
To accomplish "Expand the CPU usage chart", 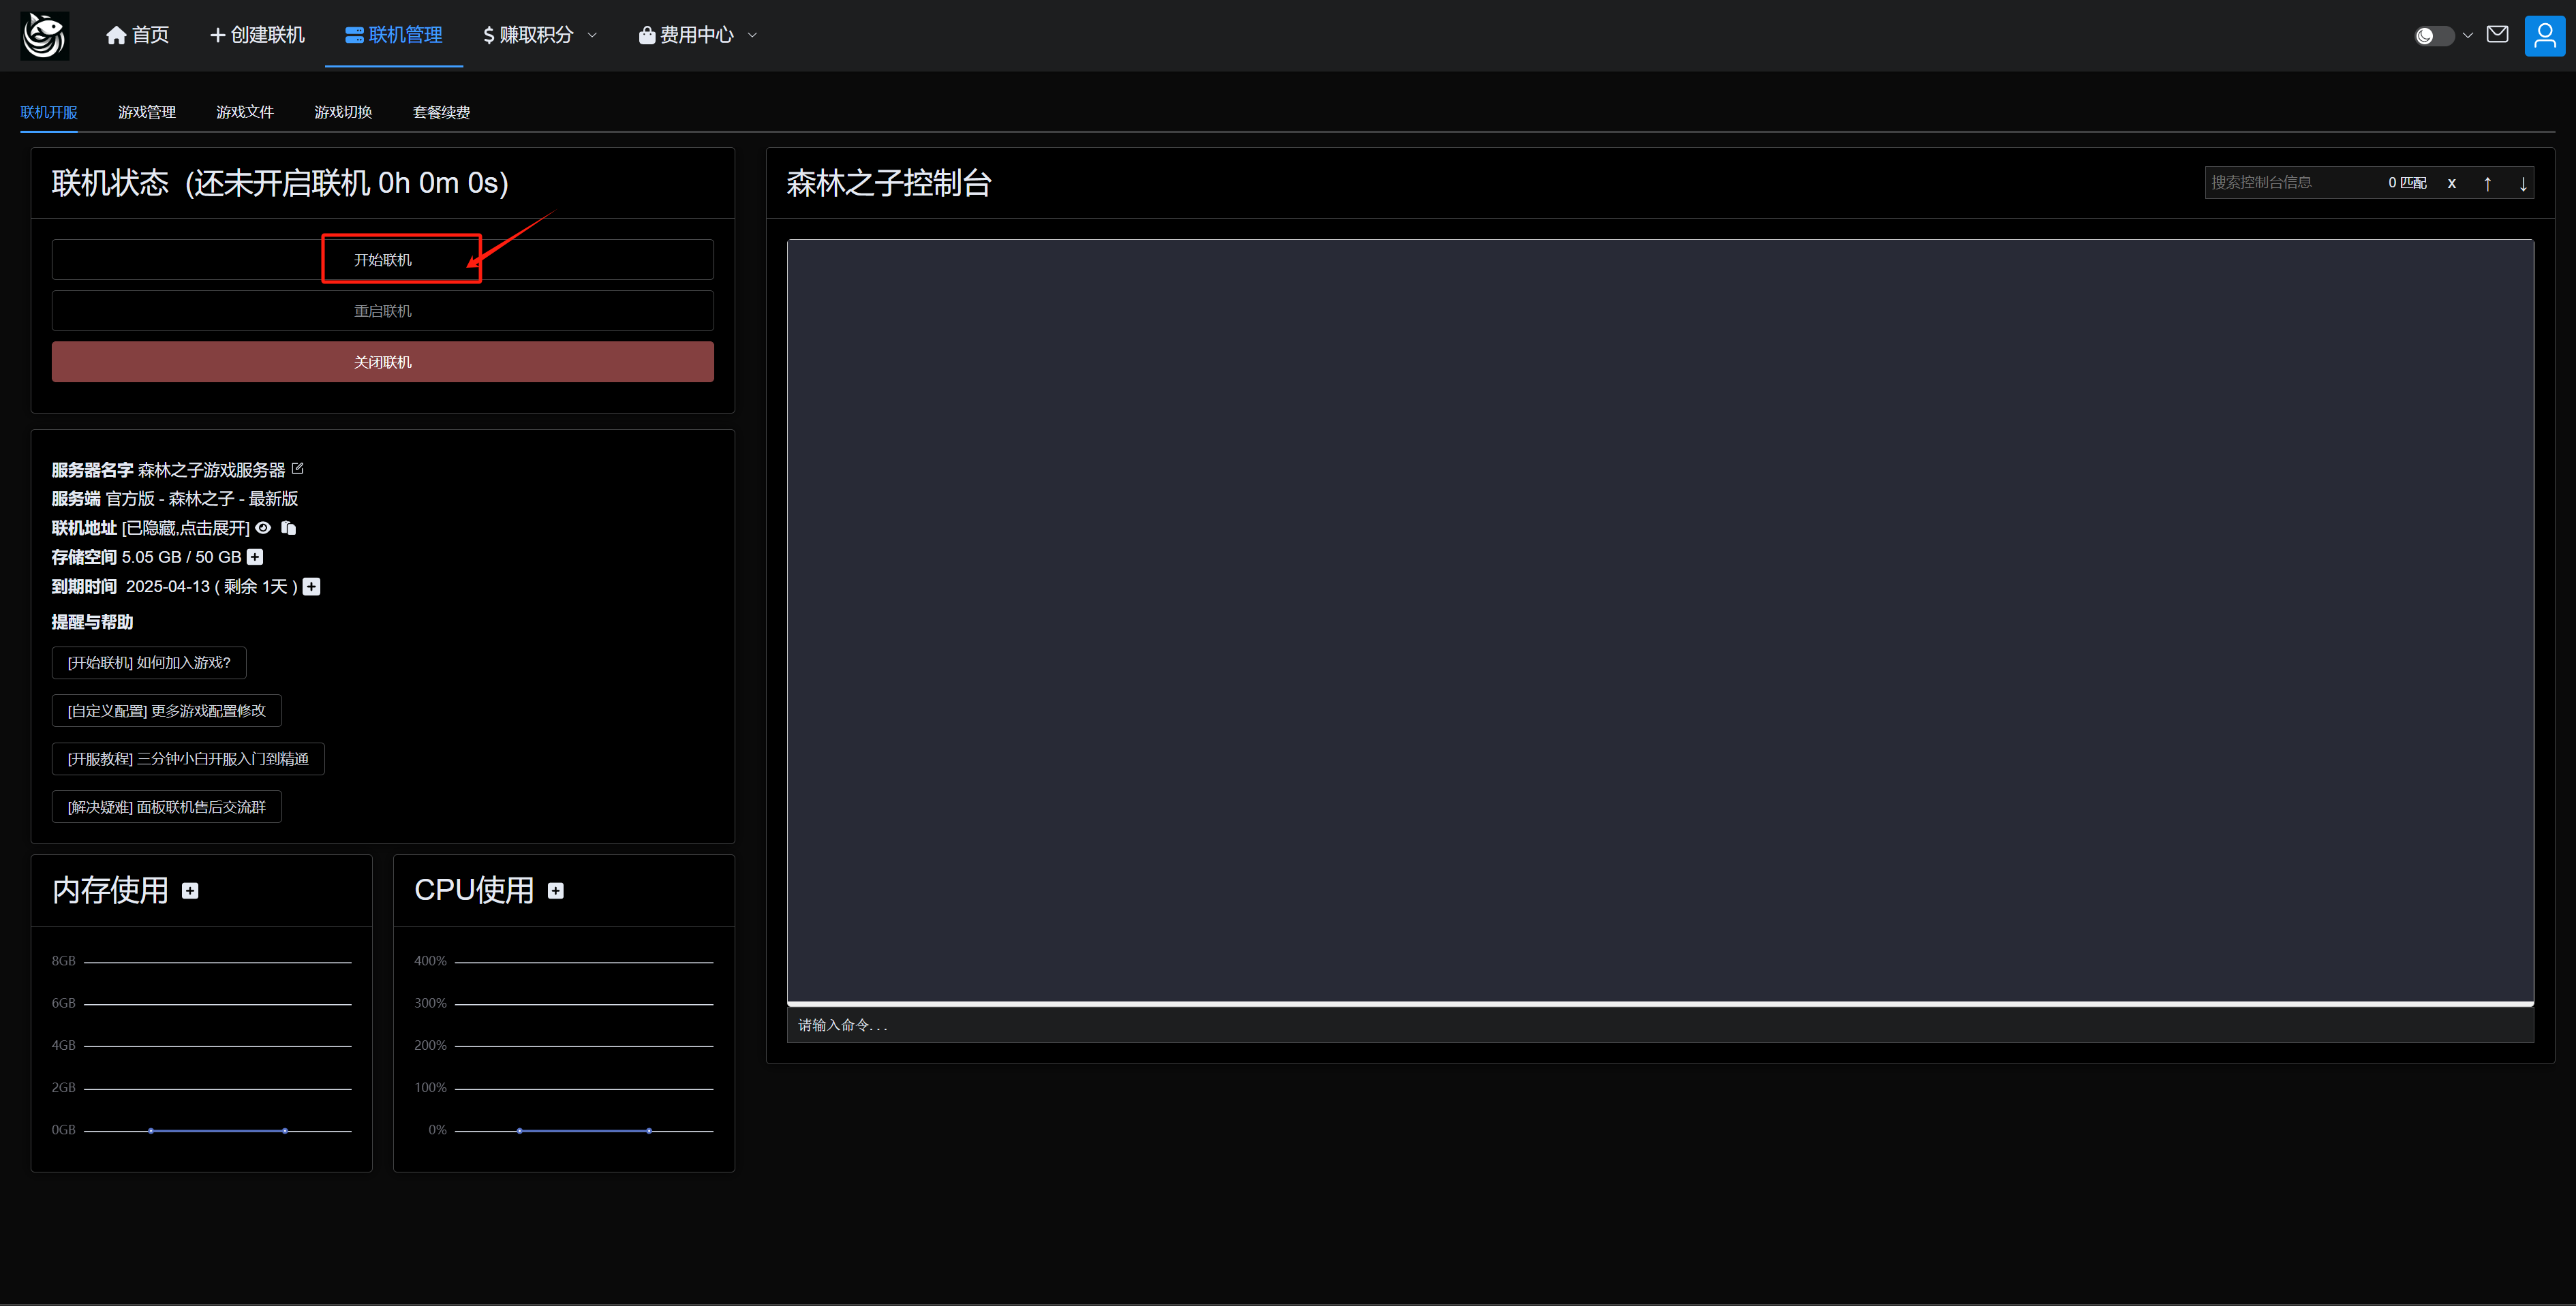I will pyautogui.click(x=556, y=891).
